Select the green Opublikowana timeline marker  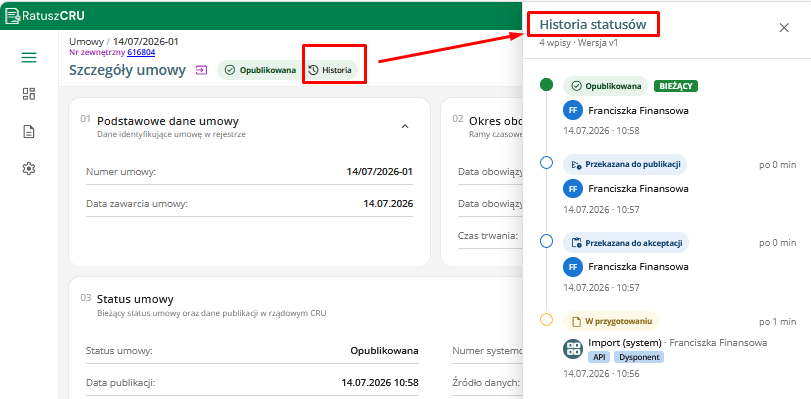pos(546,84)
